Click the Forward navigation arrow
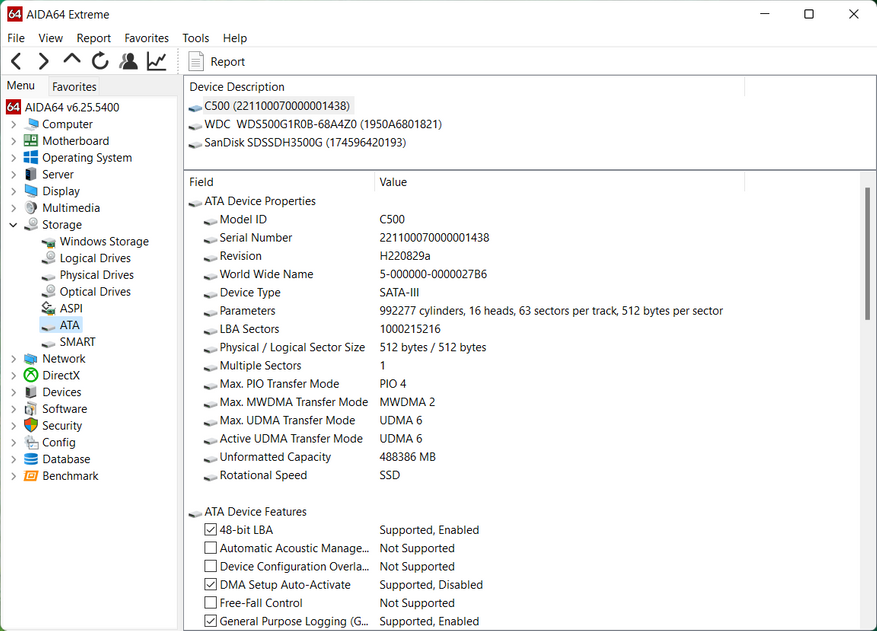The width and height of the screenshot is (877, 631). [43, 62]
